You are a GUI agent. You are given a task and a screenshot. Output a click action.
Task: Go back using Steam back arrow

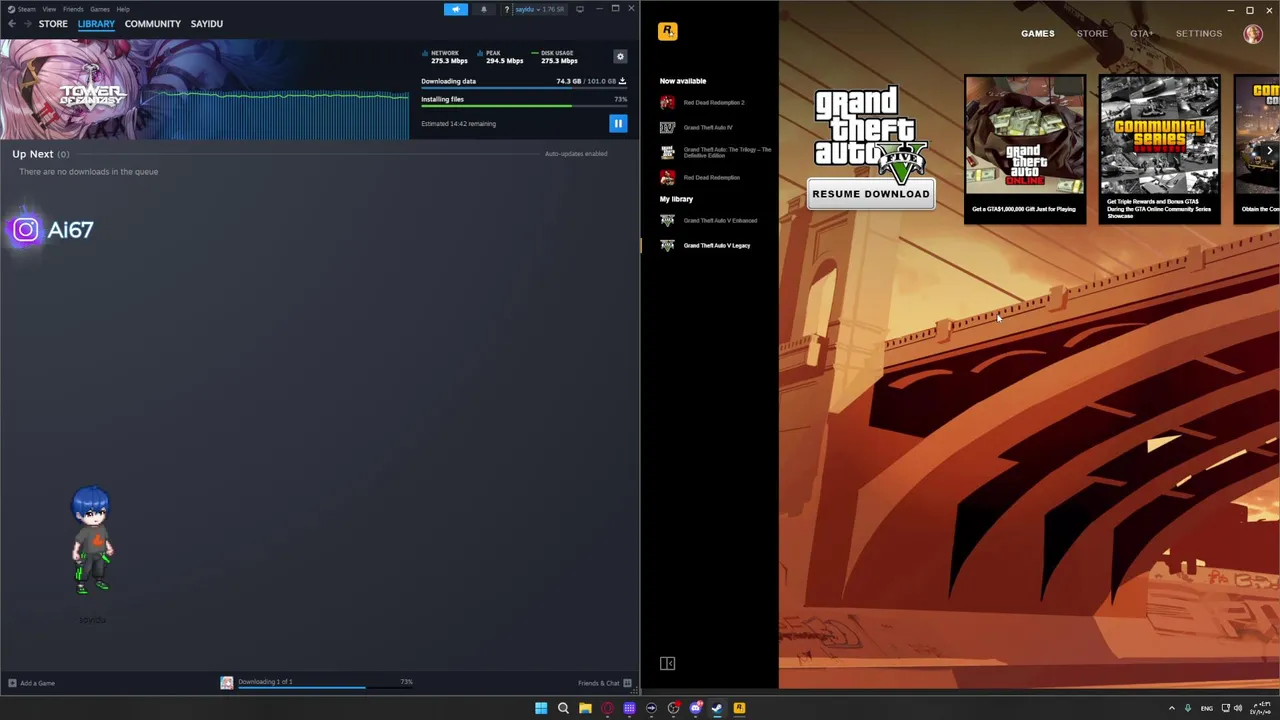click(12, 23)
